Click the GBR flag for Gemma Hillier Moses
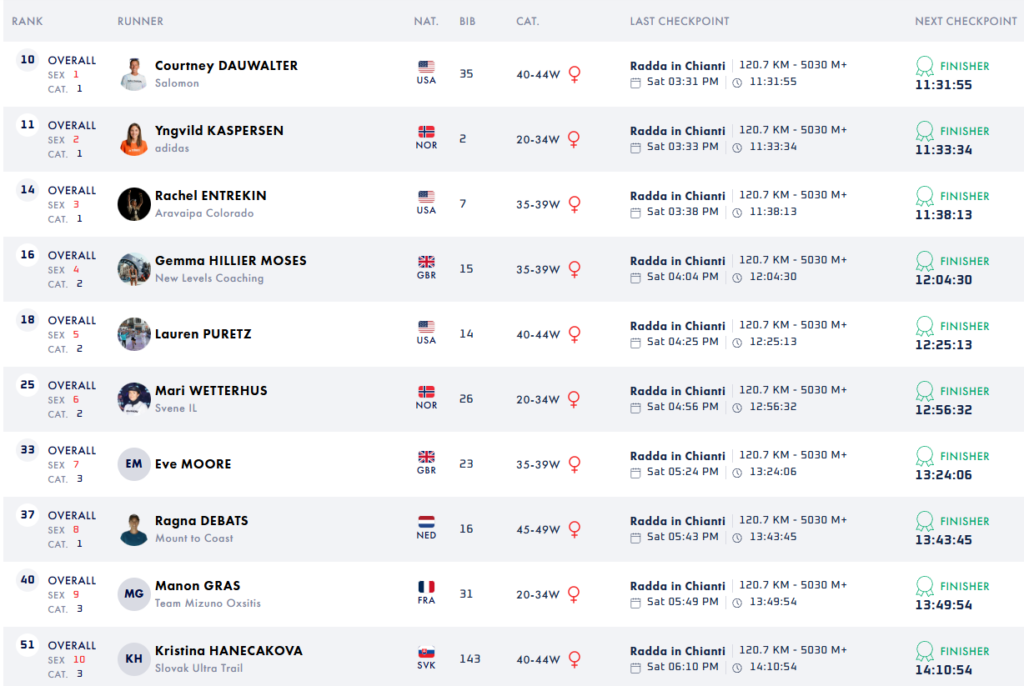This screenshot has width=1024, height=686. tap(426, 262)
